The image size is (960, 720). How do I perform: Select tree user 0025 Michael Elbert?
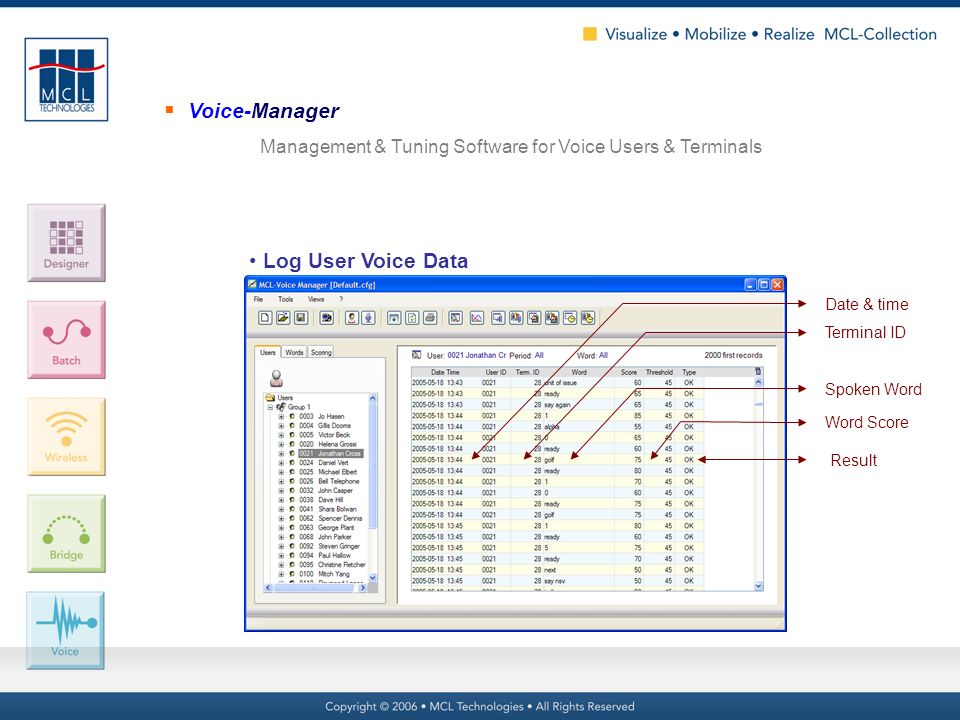(328, 472)
